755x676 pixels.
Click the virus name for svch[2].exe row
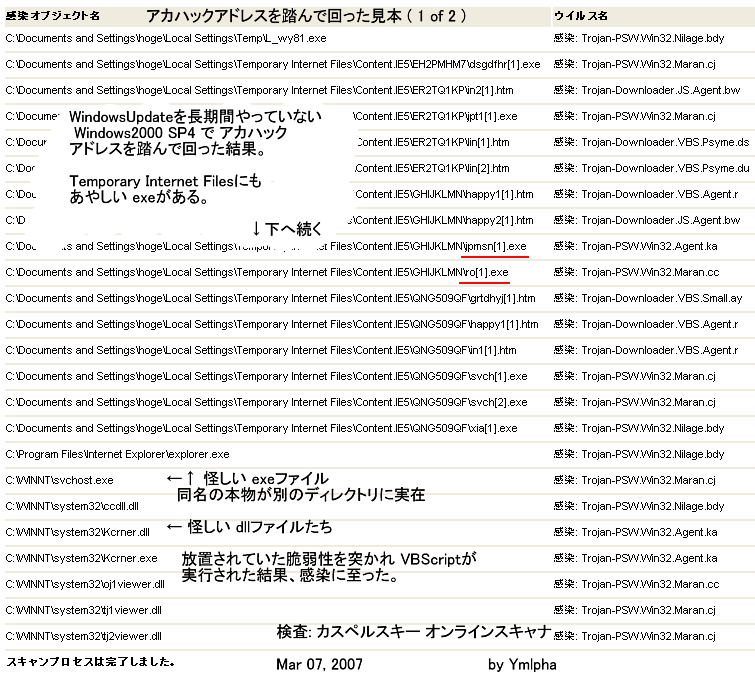[x=635, y=403]
